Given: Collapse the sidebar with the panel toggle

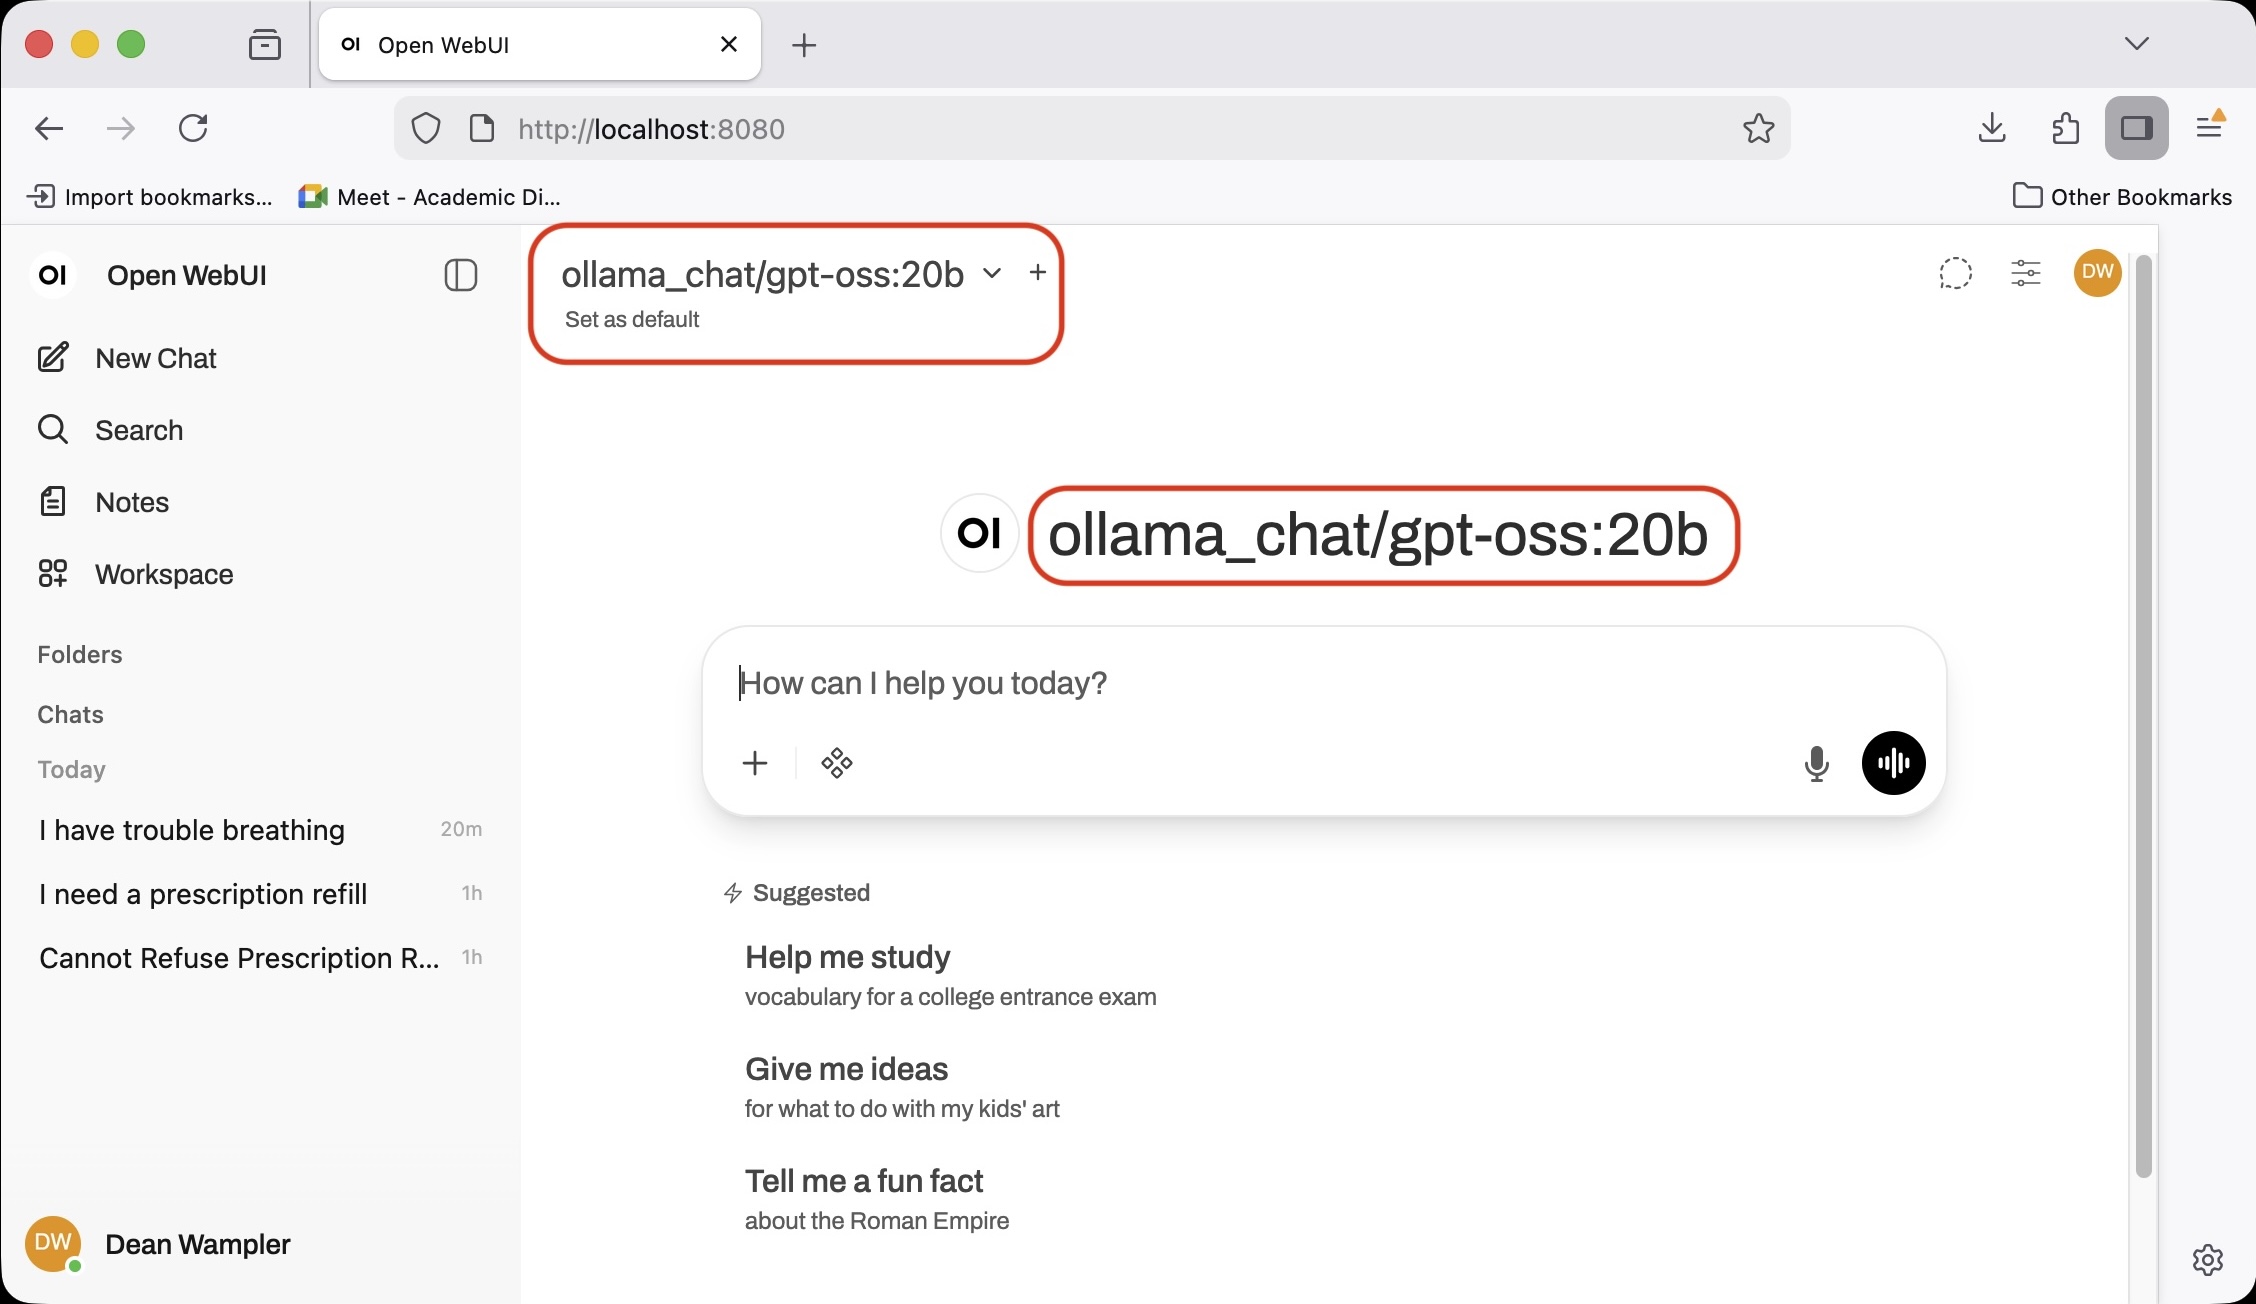Looking at the screenshot, I should pos(460,275).
